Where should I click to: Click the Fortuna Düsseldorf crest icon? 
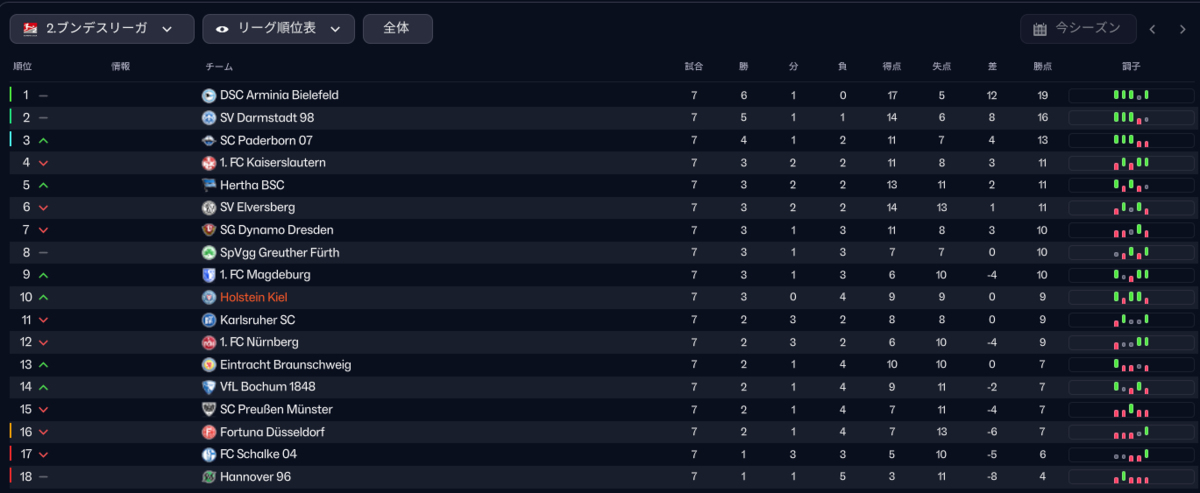pos(209,432)
